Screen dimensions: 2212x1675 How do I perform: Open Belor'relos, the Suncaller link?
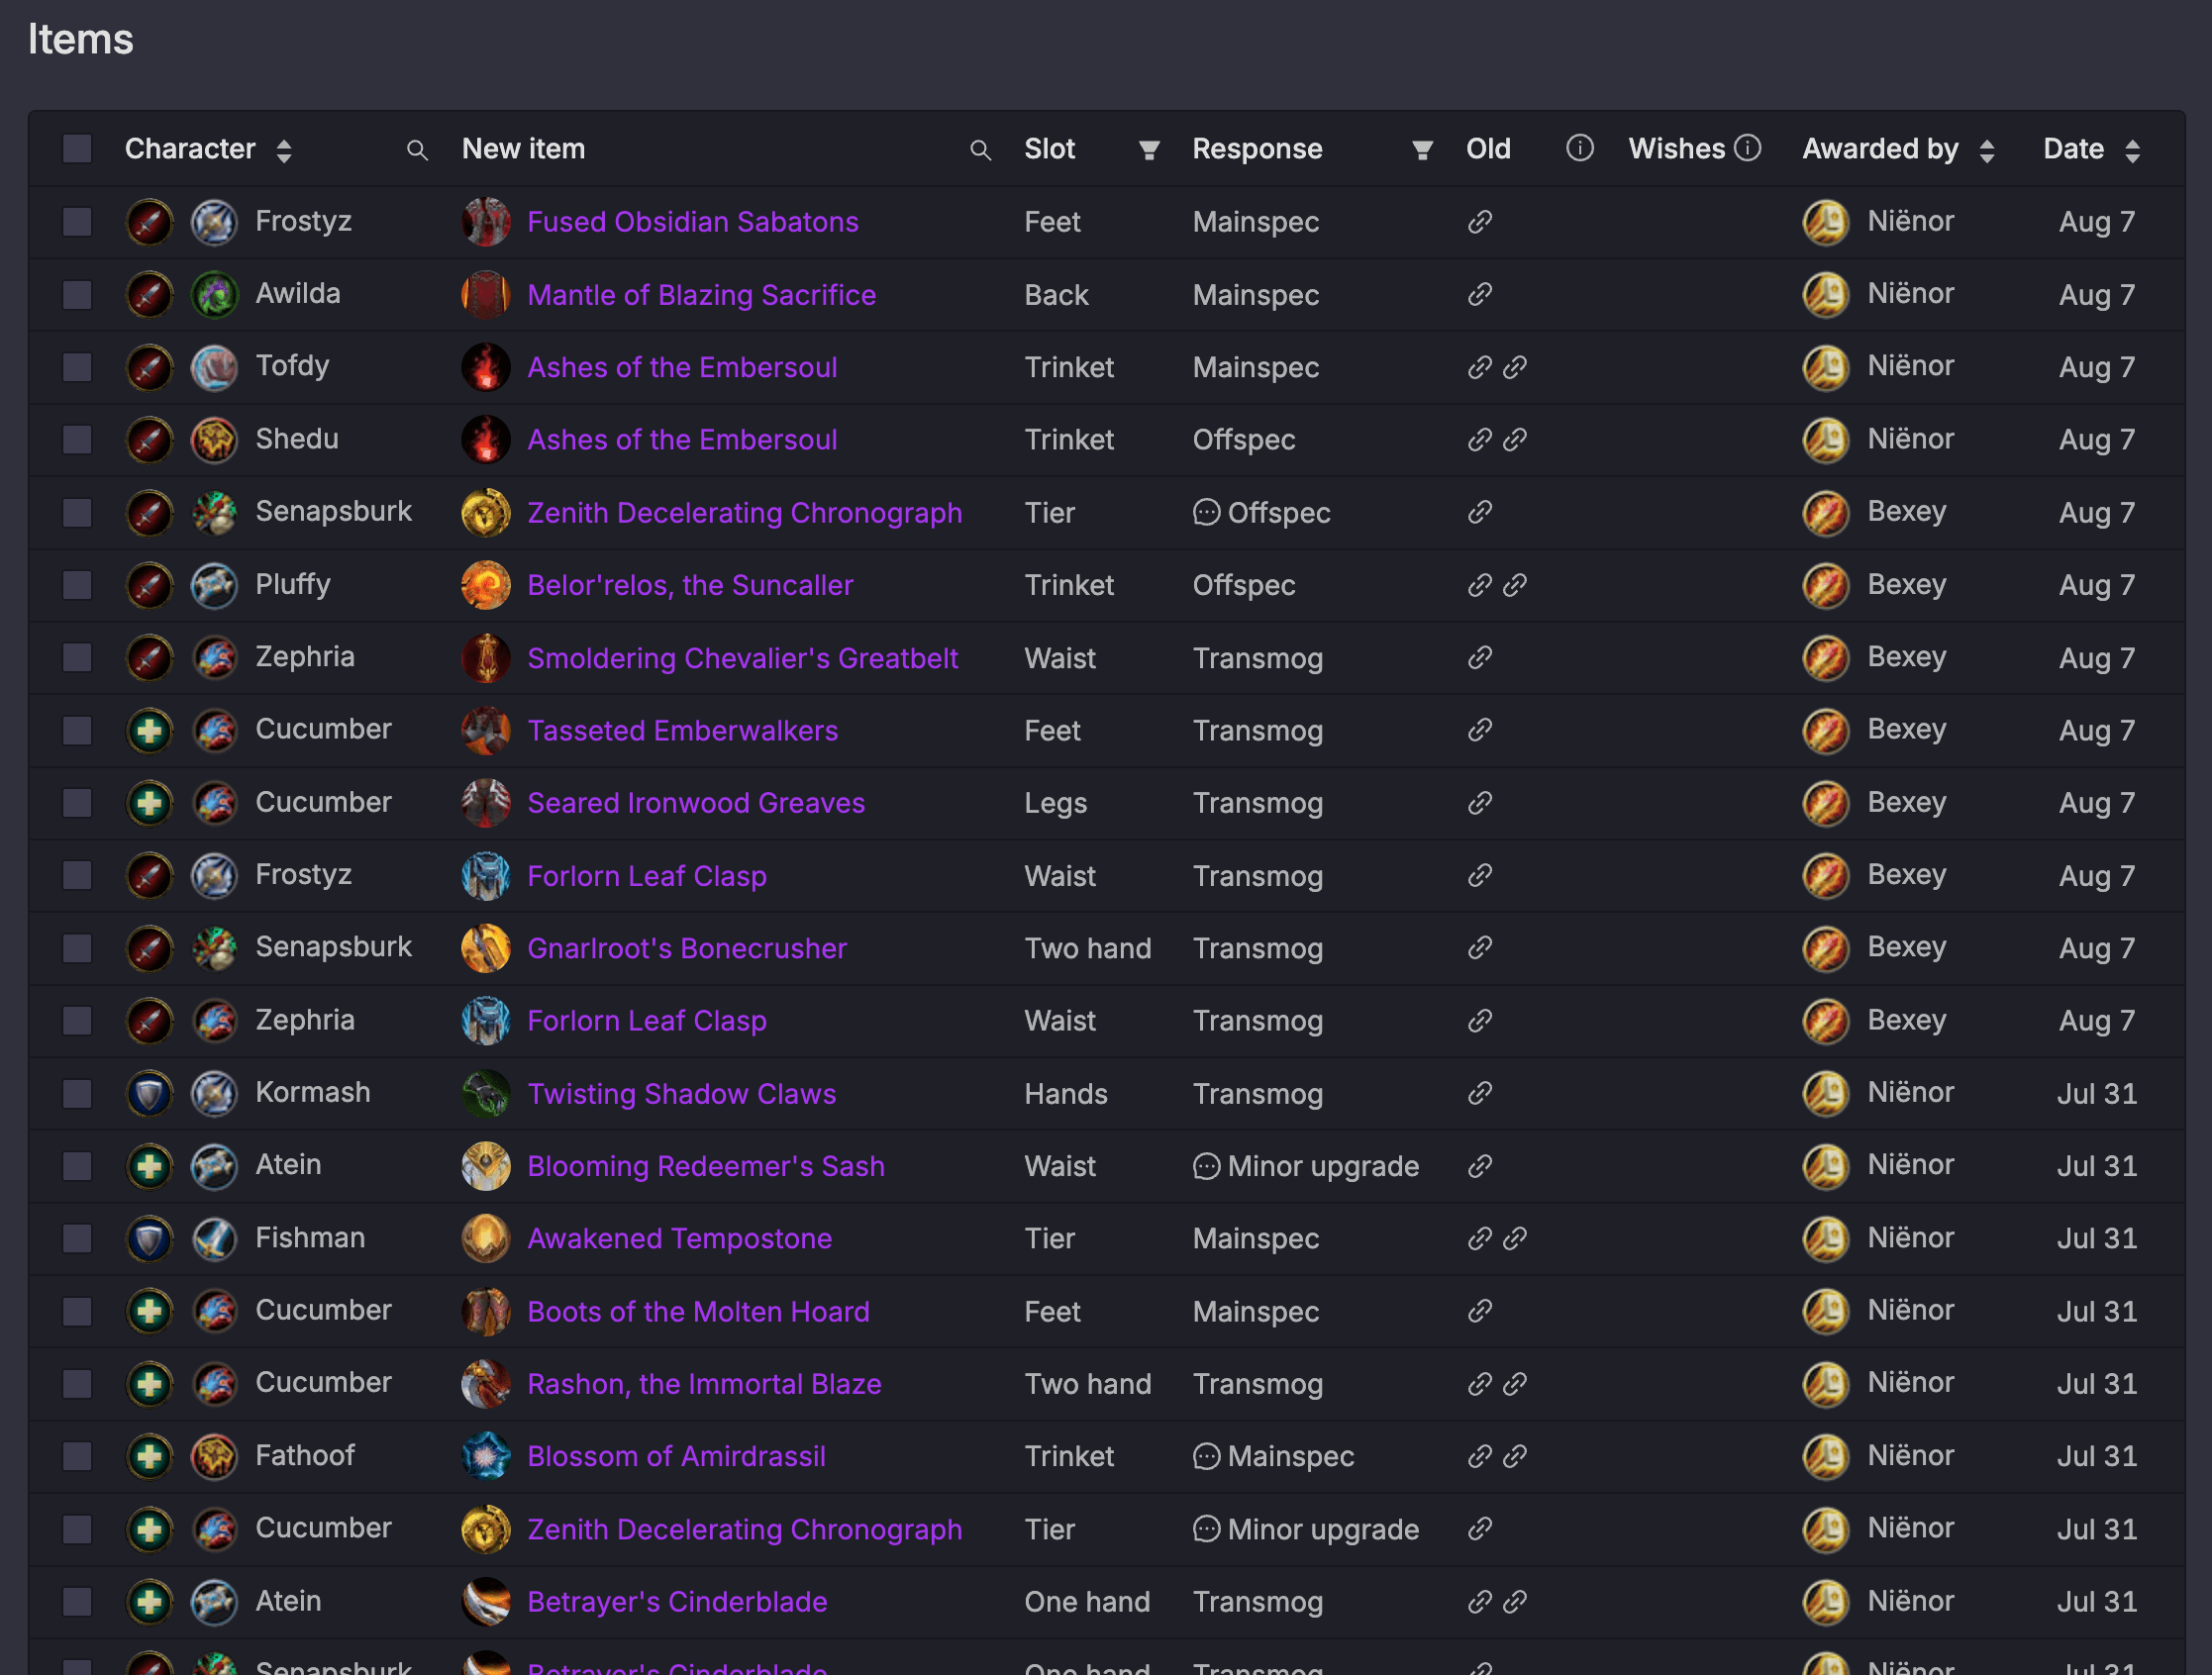click(690, 585)
